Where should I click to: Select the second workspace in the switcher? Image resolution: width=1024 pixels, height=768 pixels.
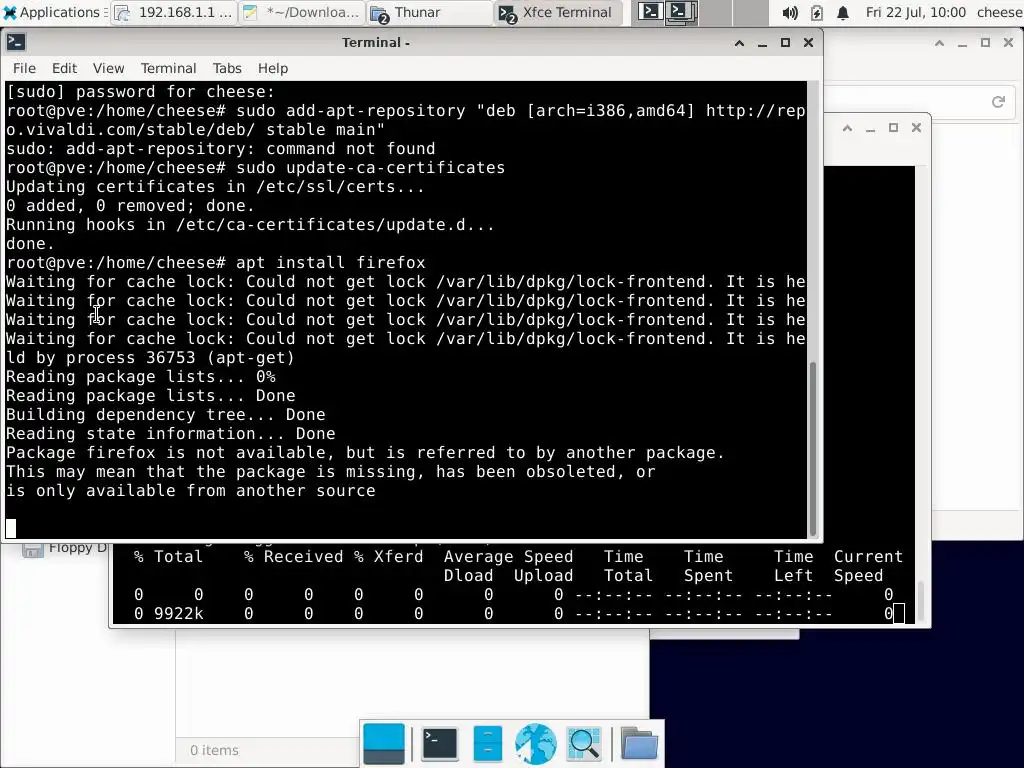coord(682,12)
